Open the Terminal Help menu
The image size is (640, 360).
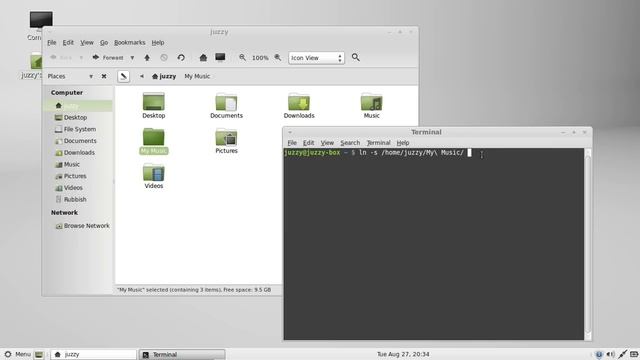pos(403,143)
